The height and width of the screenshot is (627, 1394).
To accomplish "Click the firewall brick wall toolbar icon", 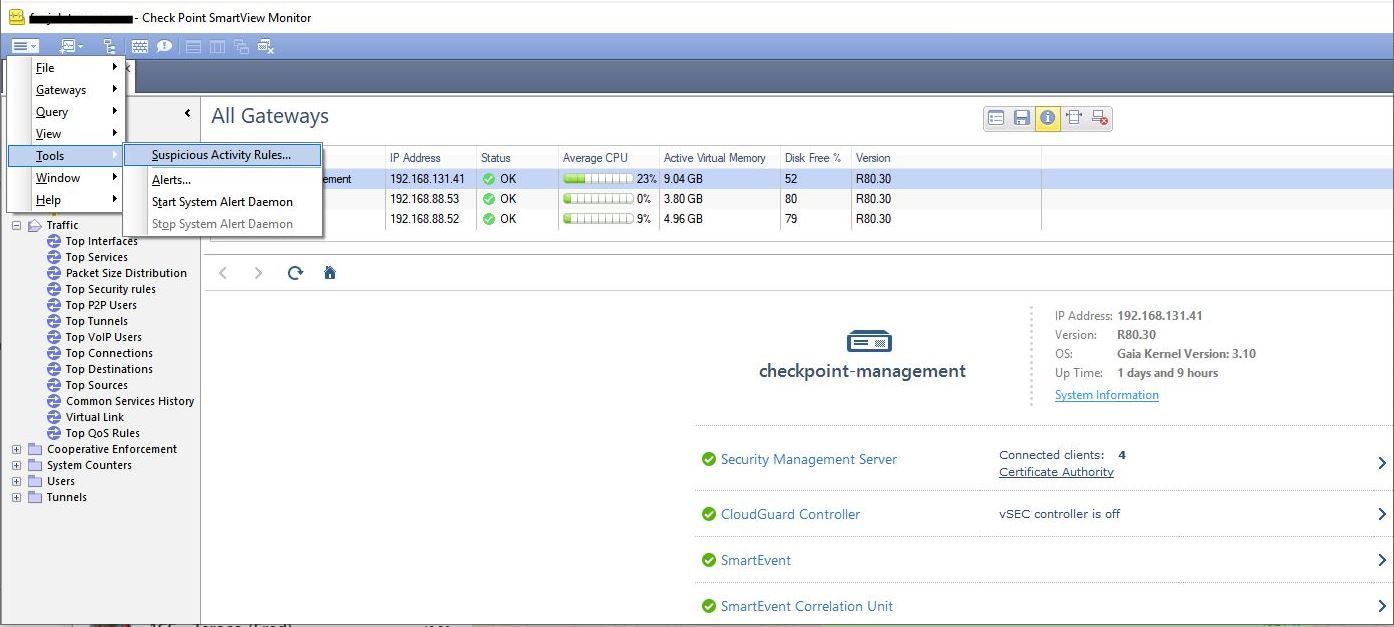I will [140, 46].
